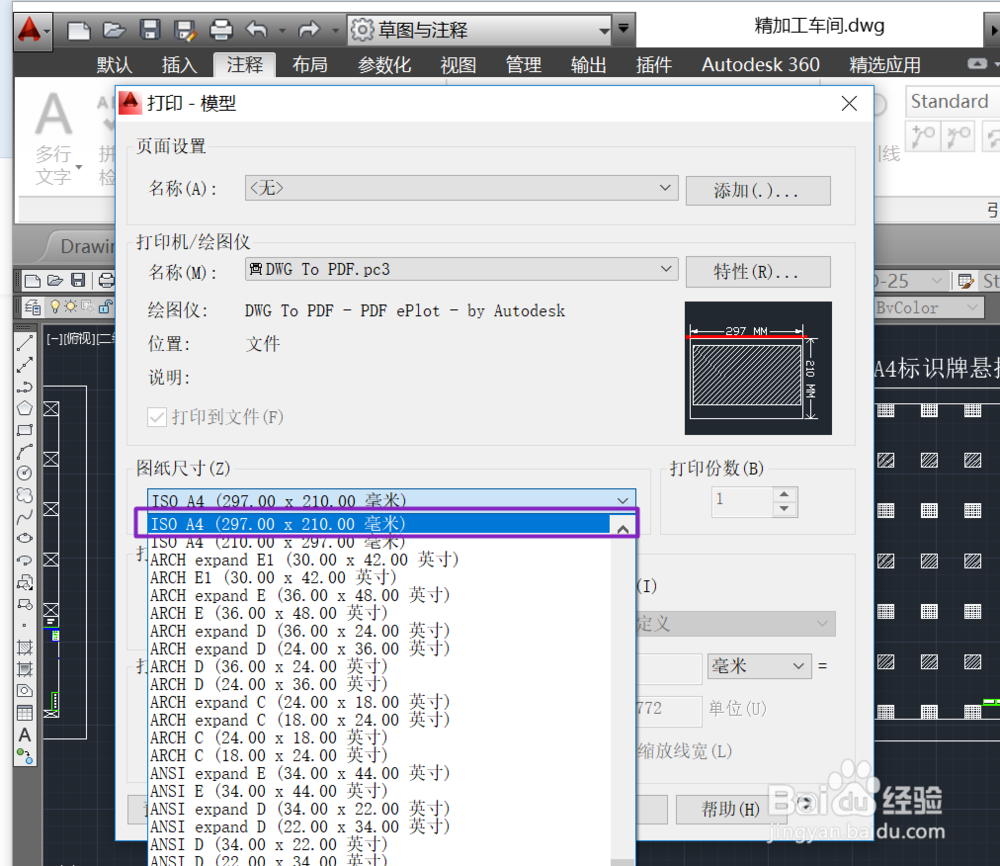Select the Multiline Text A tool in draw toolbar
Image resolution: width=1000 pixels, height=866 pixels.
click(24, 735)
